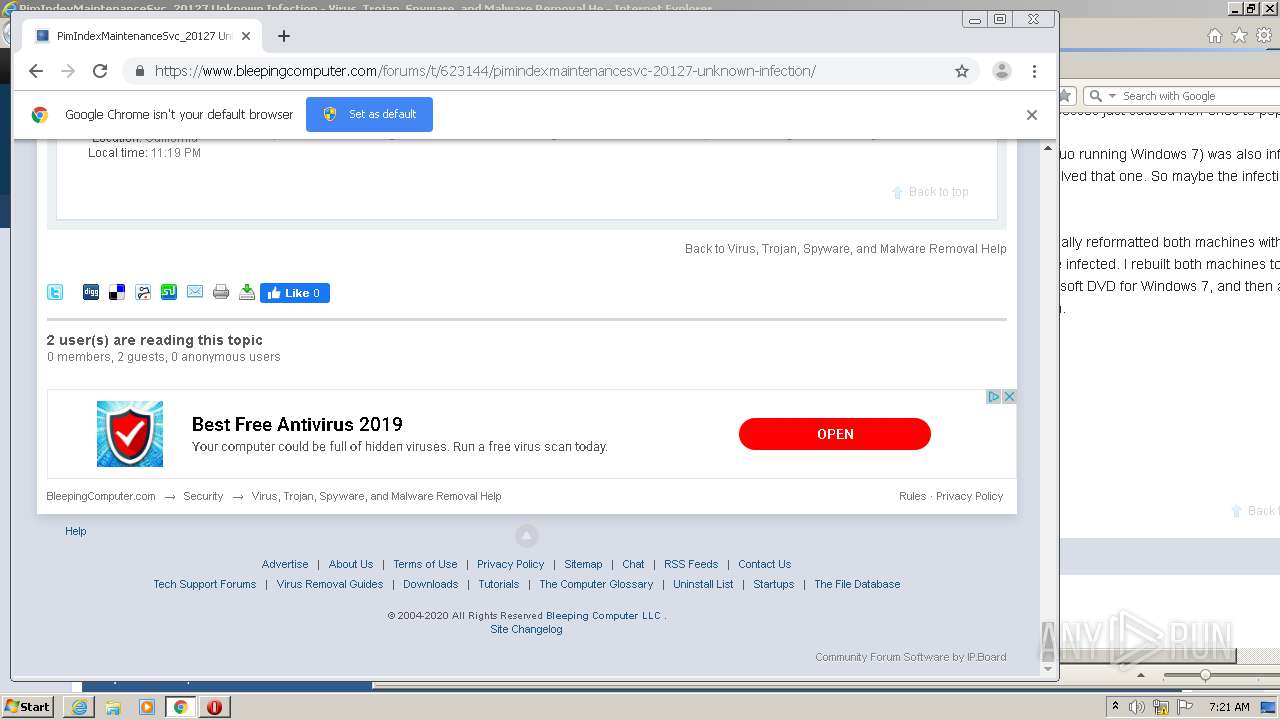Click the Chrome address bar URL
Viewport: 1280px width, 720px height.
485,71
